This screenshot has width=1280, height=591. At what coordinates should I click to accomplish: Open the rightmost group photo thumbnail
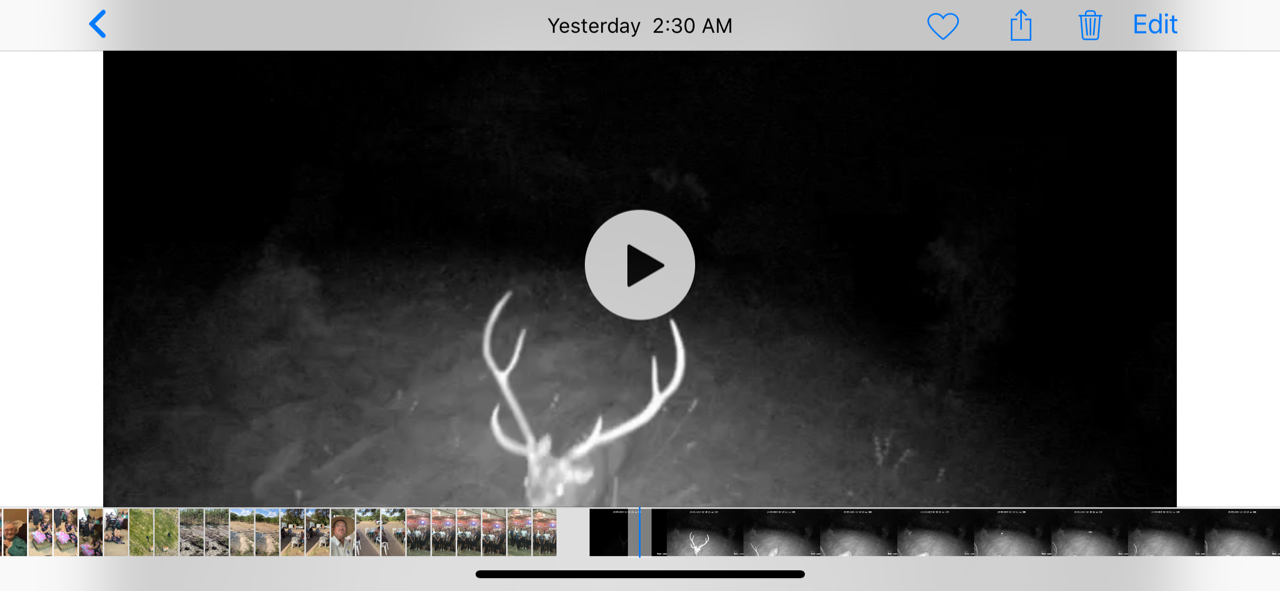click(x=544, y=532)
